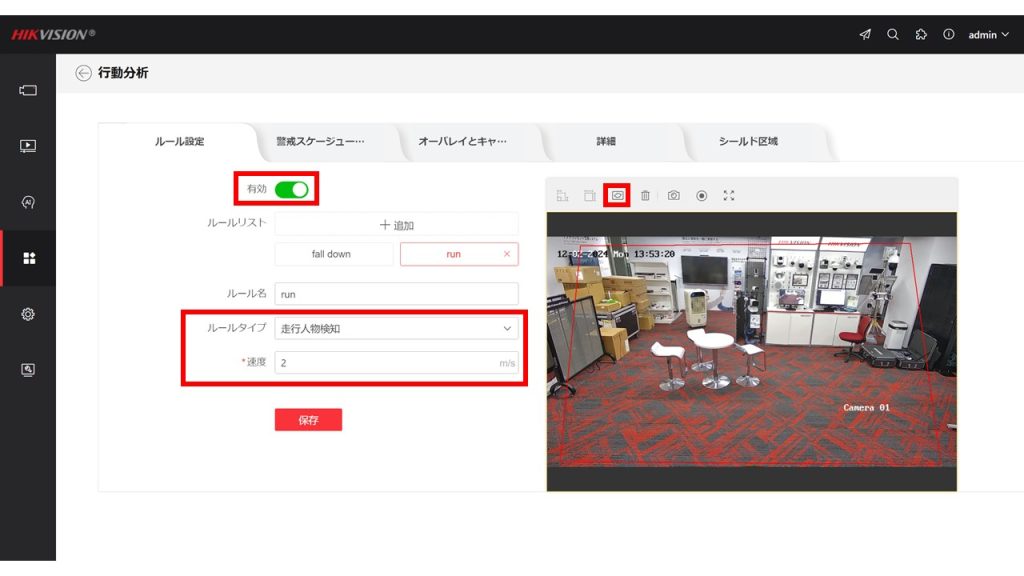This screenshot has width=1024, height=576.
Task: Click the 保存 save button
Action: click(x=308, y=420)
